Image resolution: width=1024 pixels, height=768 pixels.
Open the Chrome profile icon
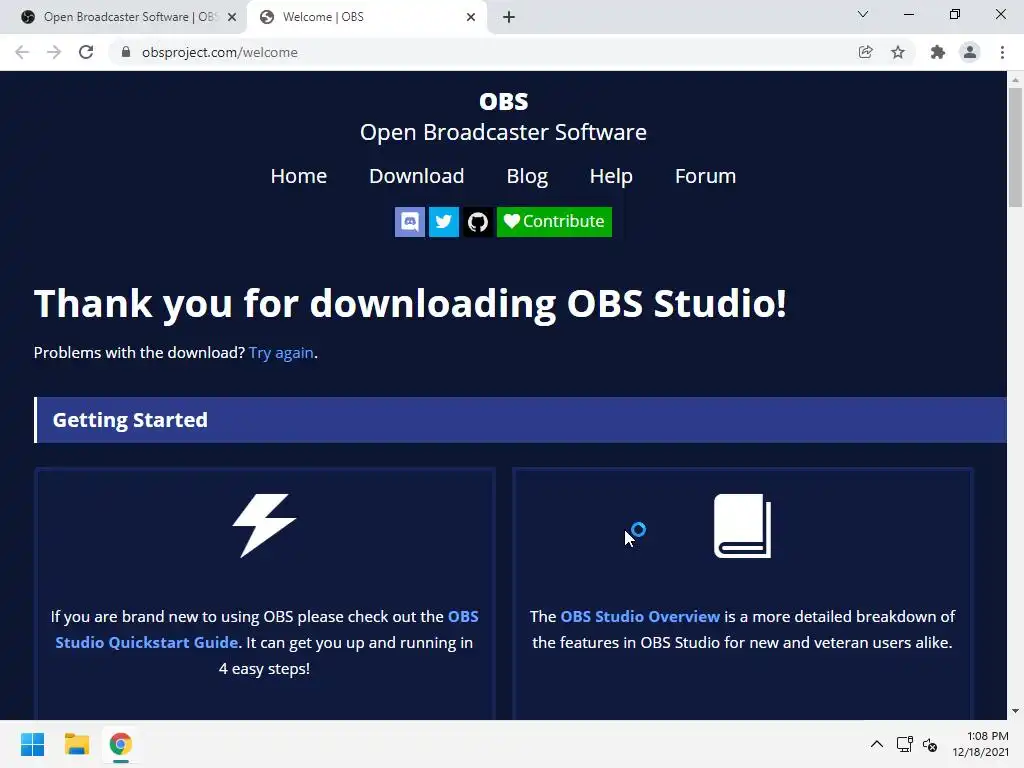pyautogui.click(x=970, y=52)
